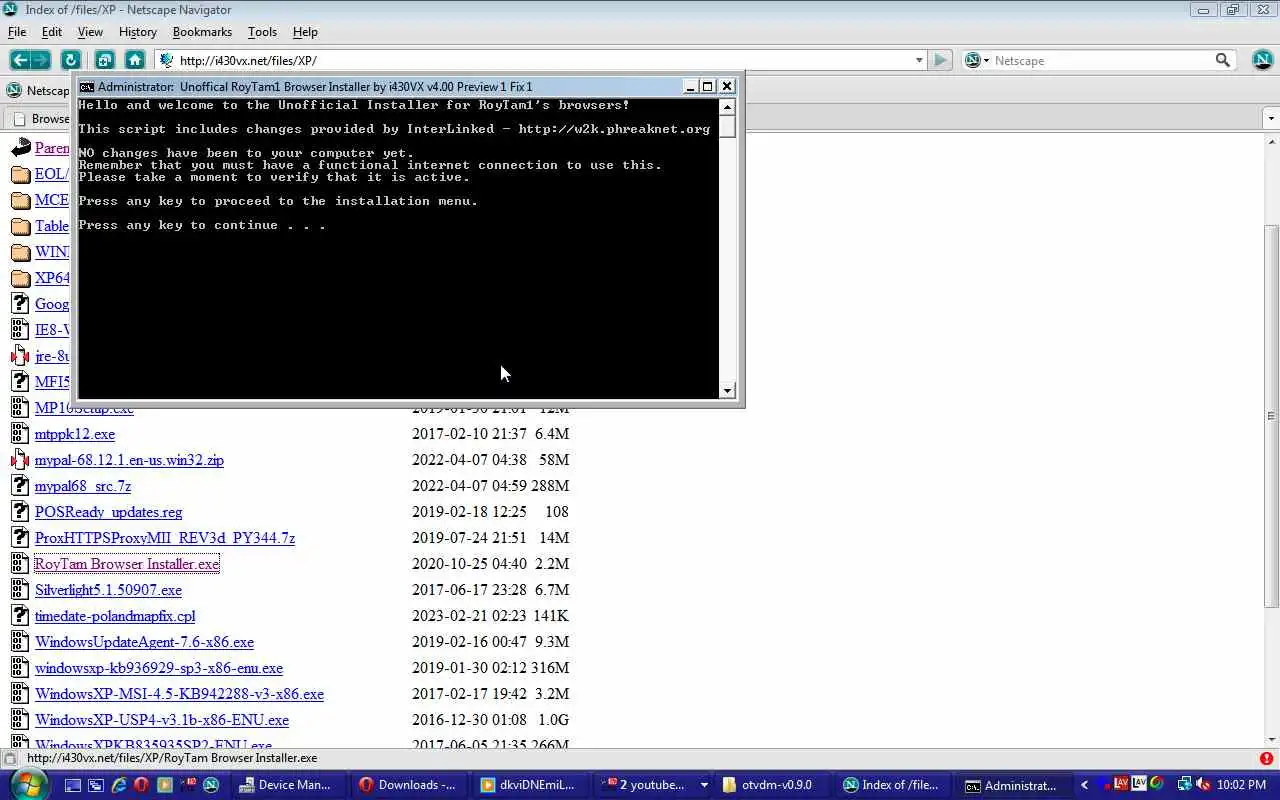Viewport: 1280px width, 800px height.
Task: Click the folder icon in XP64 row
Action: pyautogui.click(x=20, y=278)
